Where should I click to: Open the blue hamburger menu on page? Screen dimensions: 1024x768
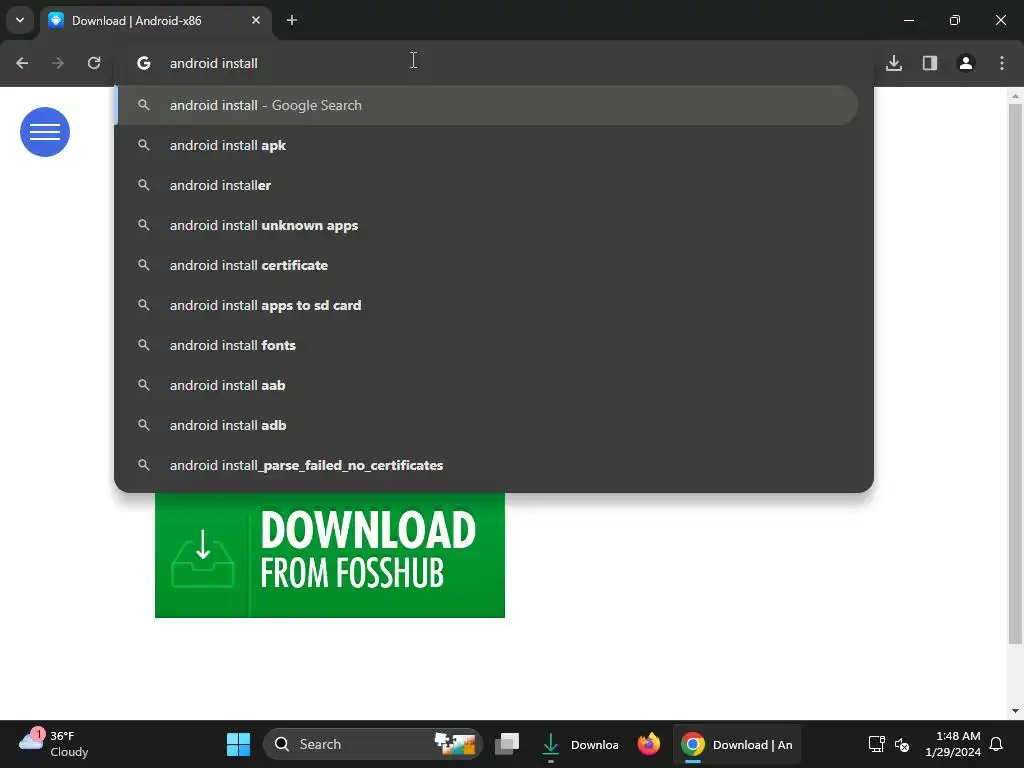pyautogui.click(x=45, y=132)
